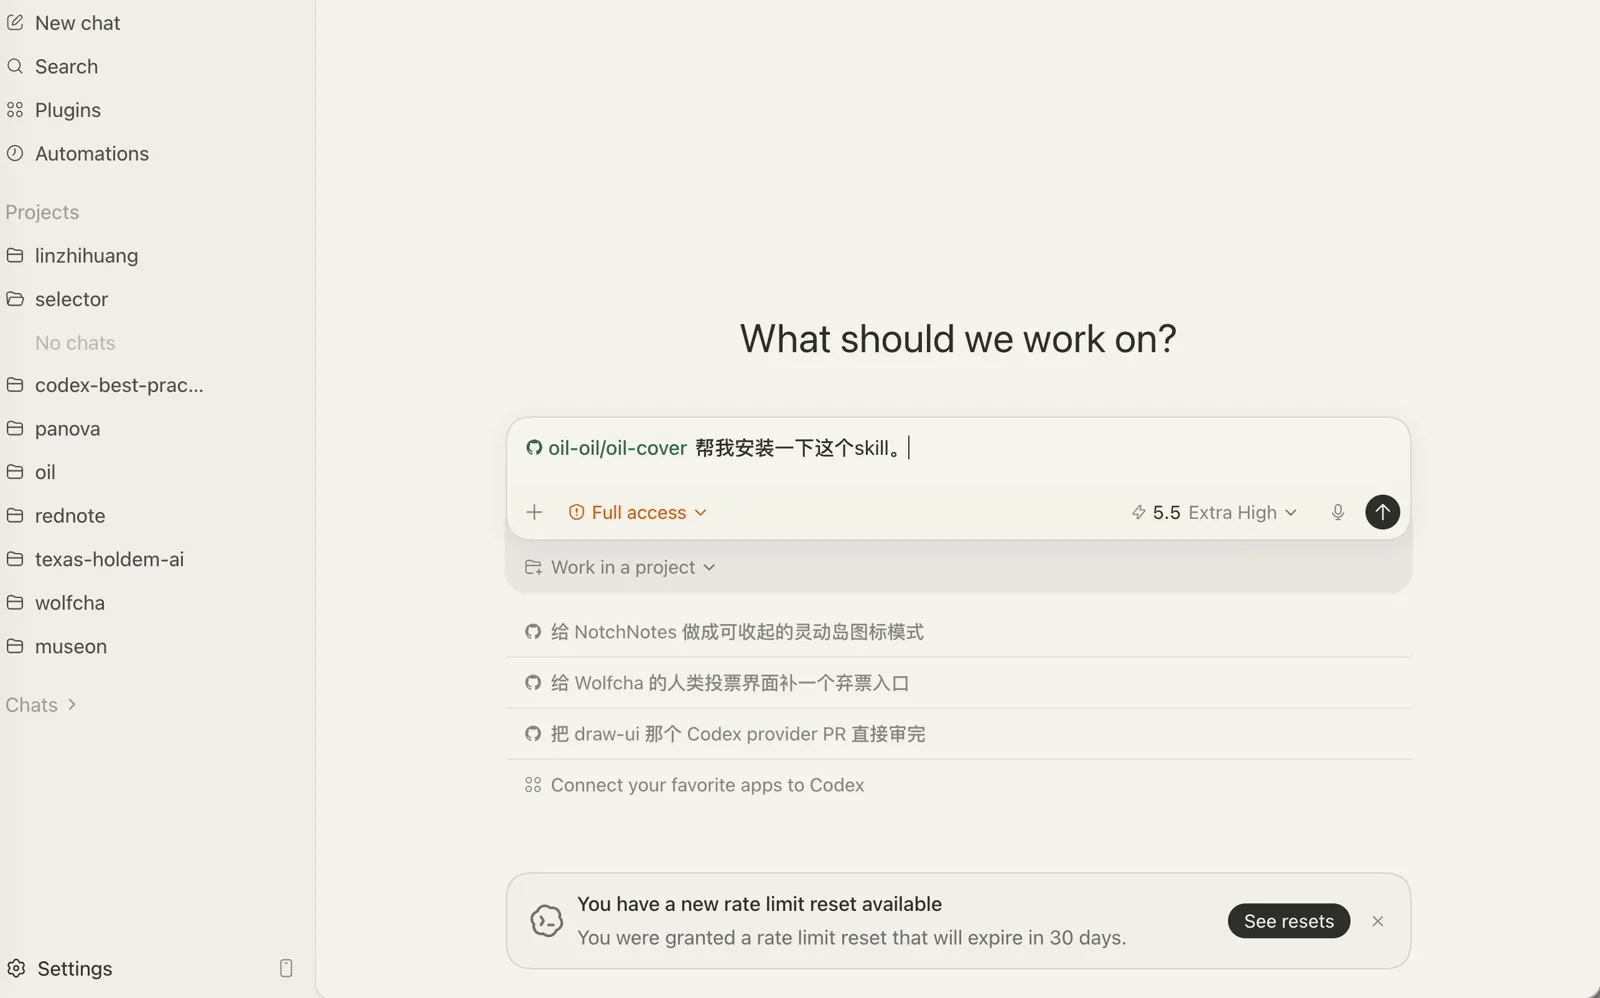Select the NotchNotes 灵动岛图标模式 suggestion
The image size is (1600, 998).
click(x=958, y=632)
